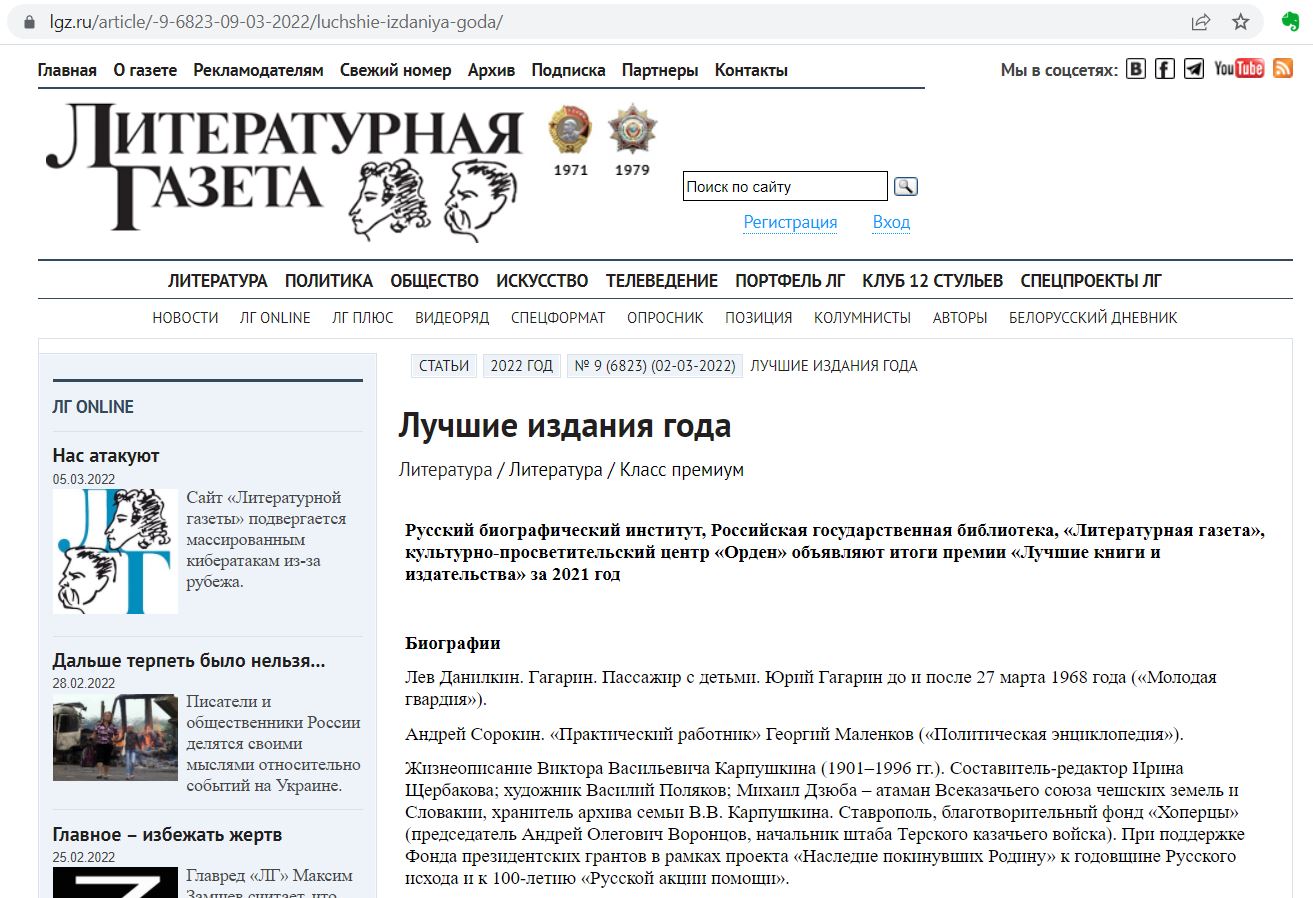Open the ЛГ ONLINE sidebar heading

point(93,407)
